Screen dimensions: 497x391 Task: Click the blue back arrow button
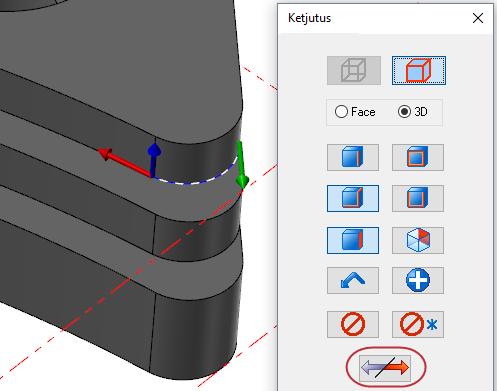pyautogui.click(x=353, y=280)
